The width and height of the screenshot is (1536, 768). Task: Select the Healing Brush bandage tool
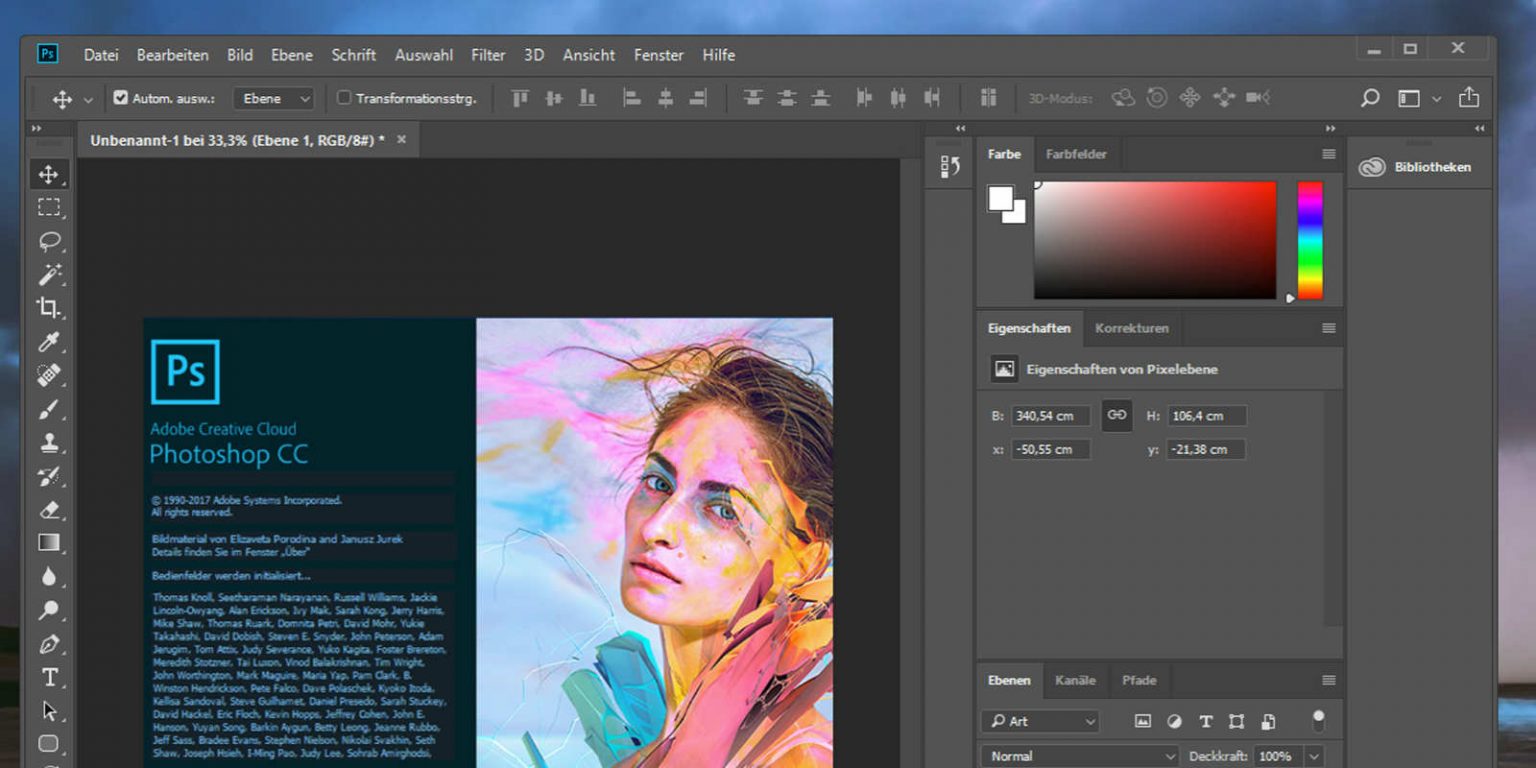click(48, 375)
